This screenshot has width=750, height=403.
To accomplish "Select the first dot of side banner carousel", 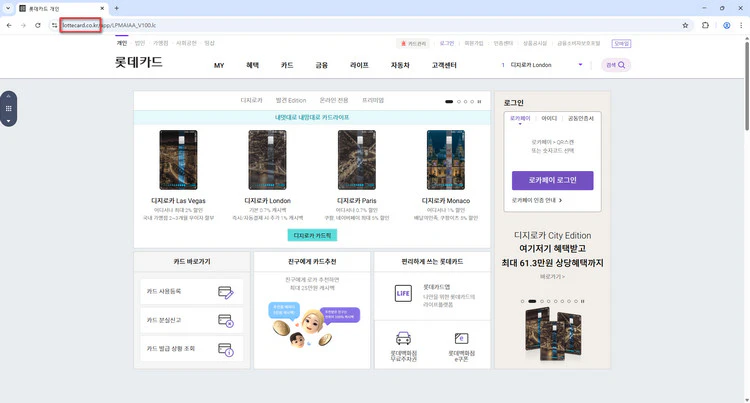I will coord(522,301).
